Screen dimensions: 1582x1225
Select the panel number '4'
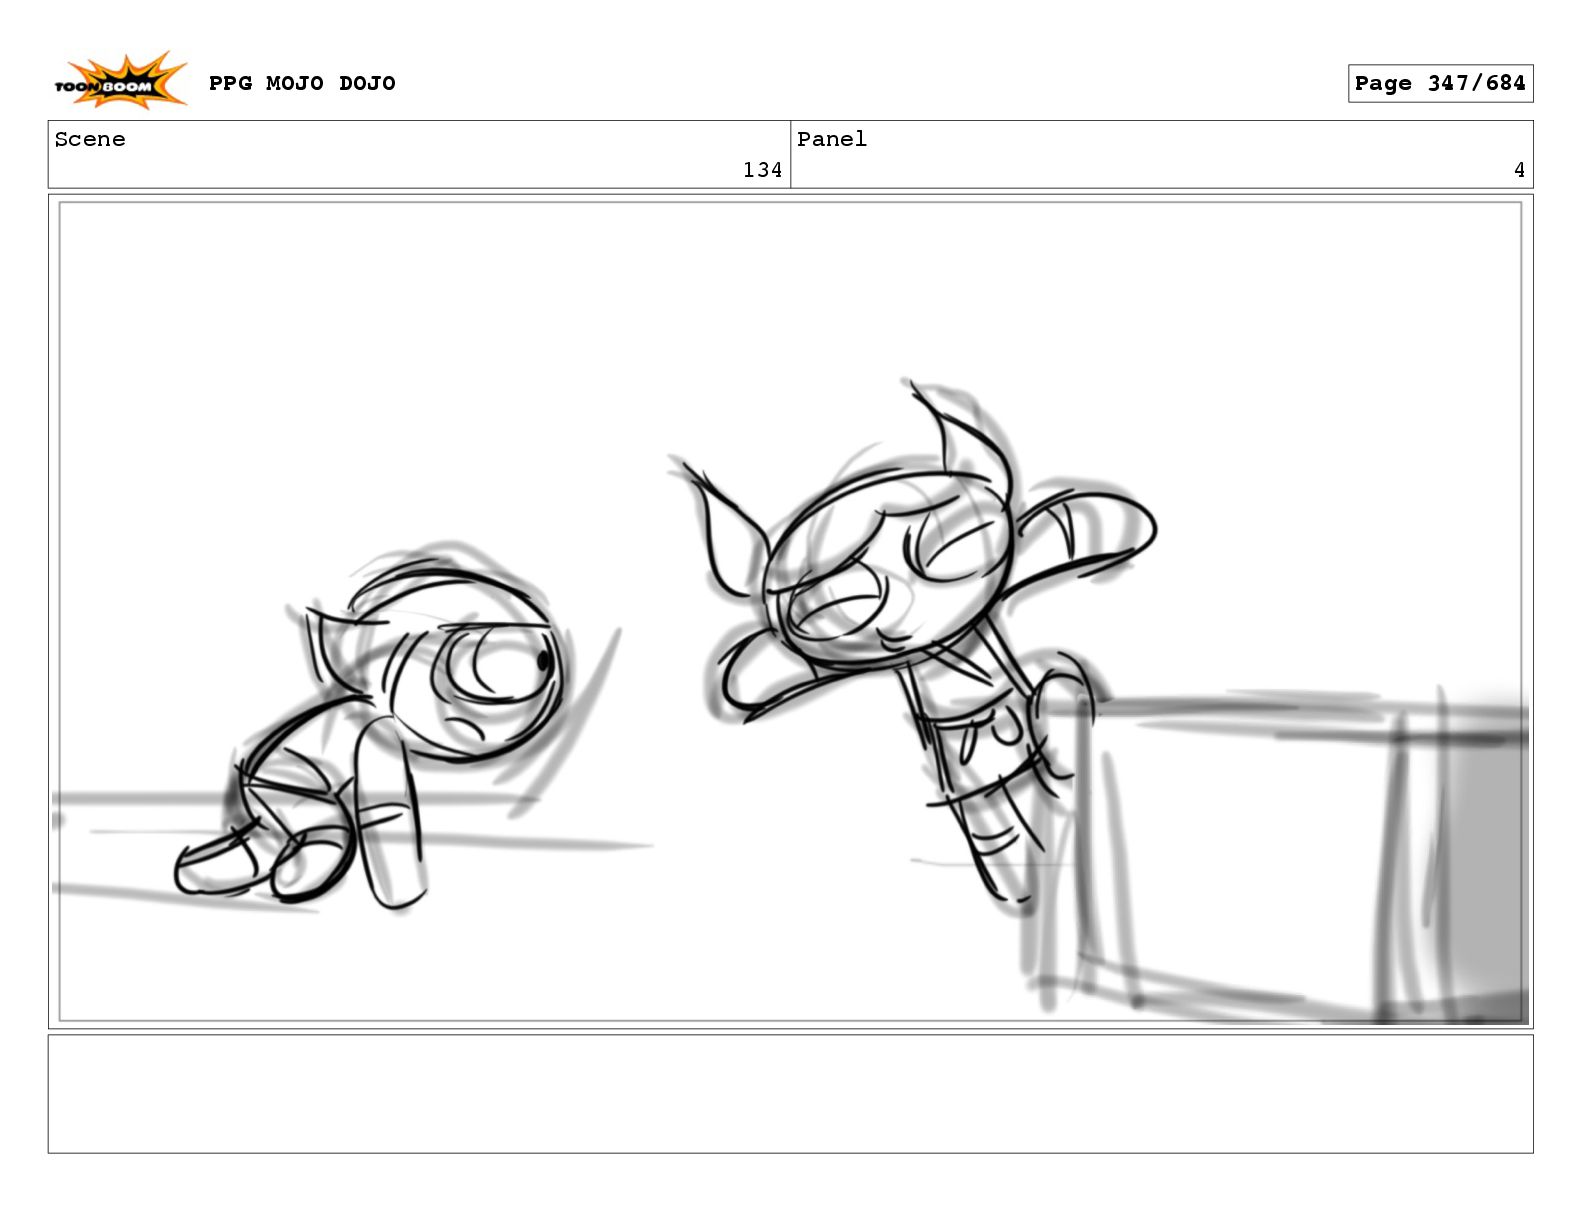(x=1519, y=170)
